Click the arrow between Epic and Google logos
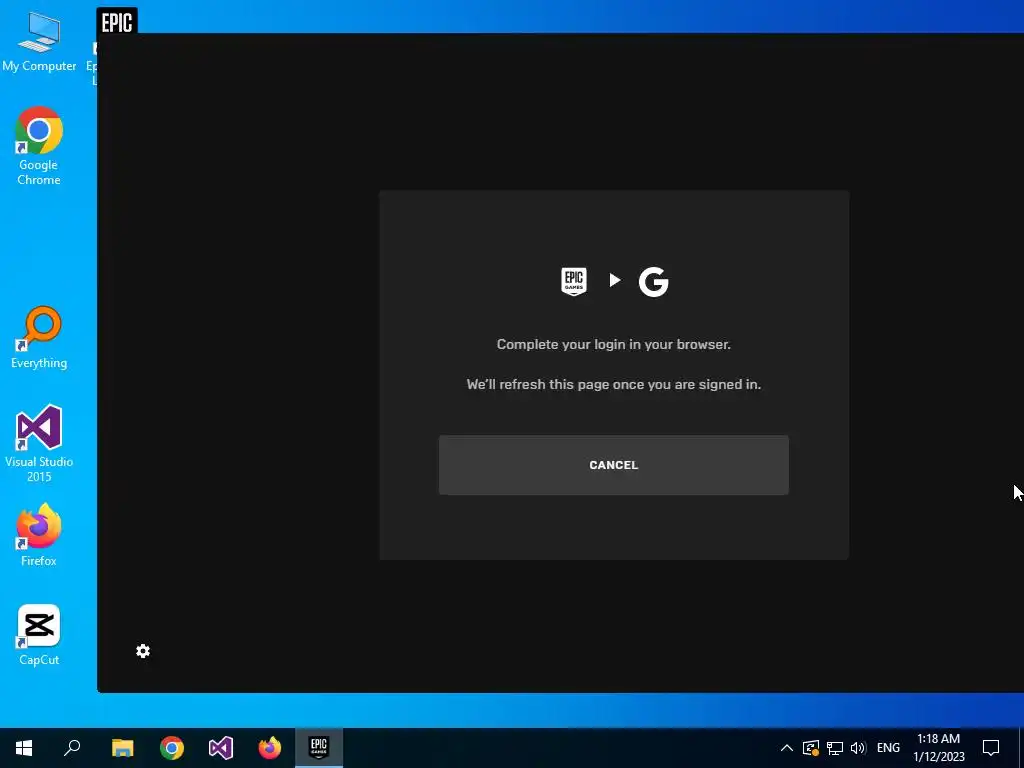Screen dimensions: 1024x768 coord(615,280)
